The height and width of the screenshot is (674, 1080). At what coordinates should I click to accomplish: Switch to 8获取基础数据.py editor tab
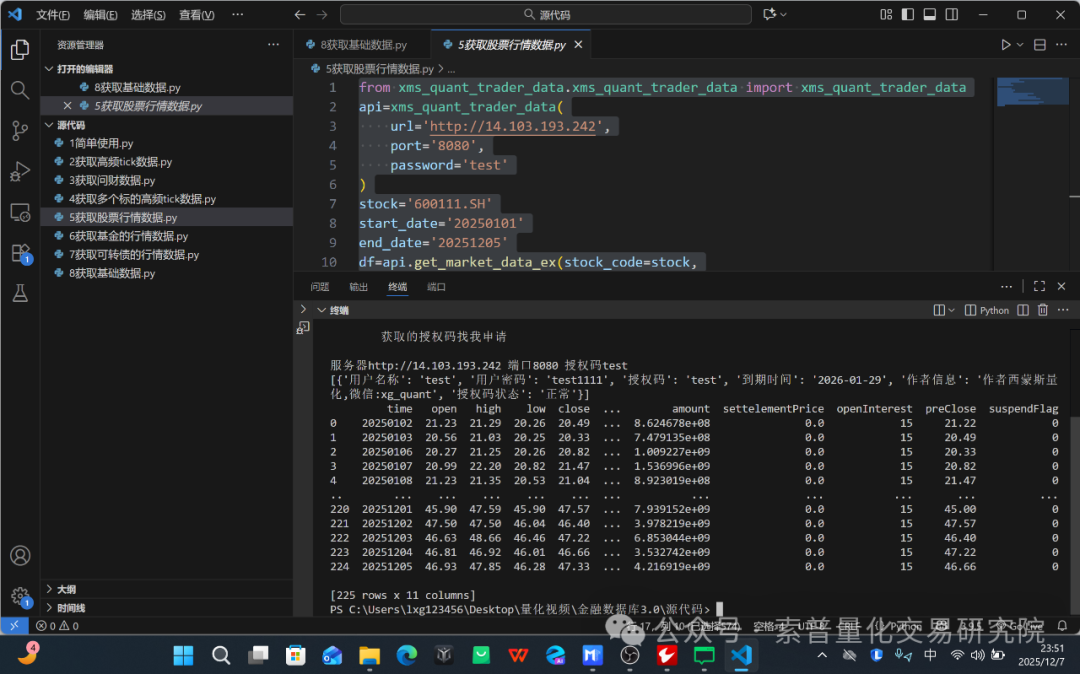click(x=364, y=45)
